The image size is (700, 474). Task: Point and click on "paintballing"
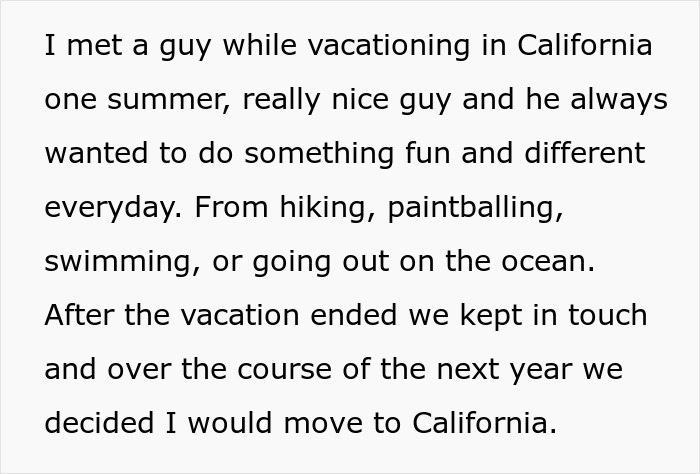click(x=469, y=208)
